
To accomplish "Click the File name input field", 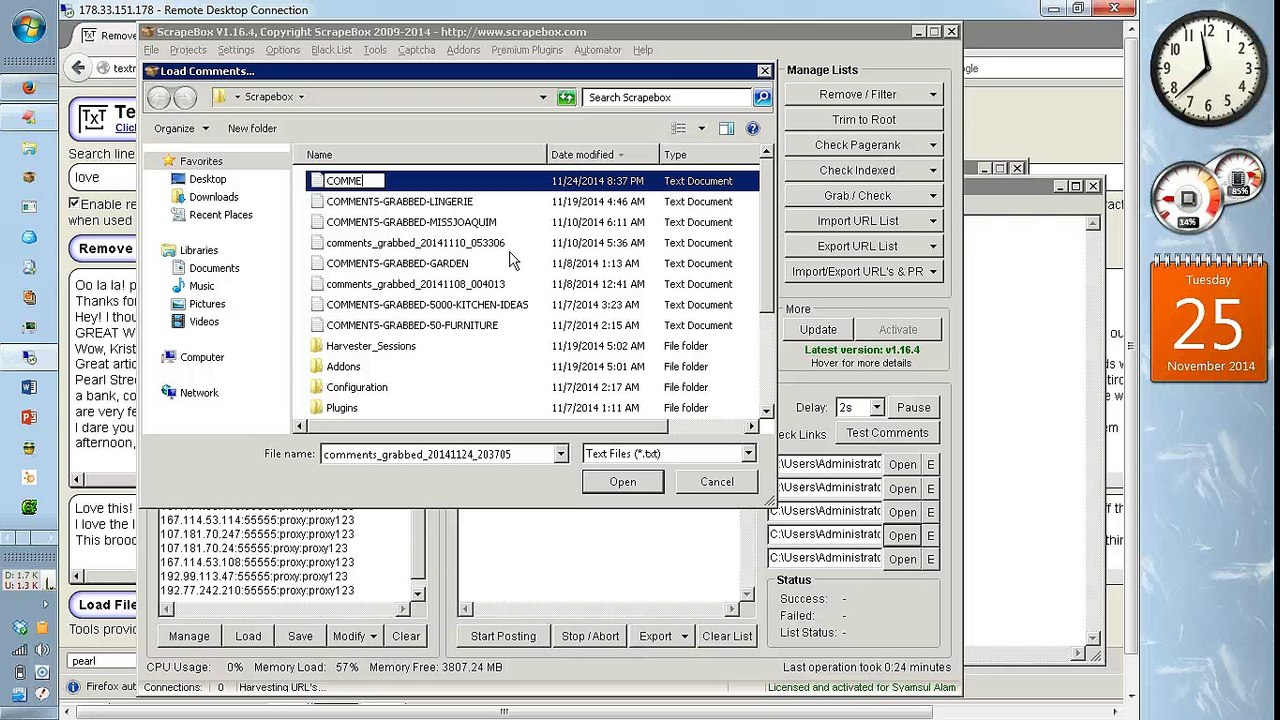I will (438, 454).
